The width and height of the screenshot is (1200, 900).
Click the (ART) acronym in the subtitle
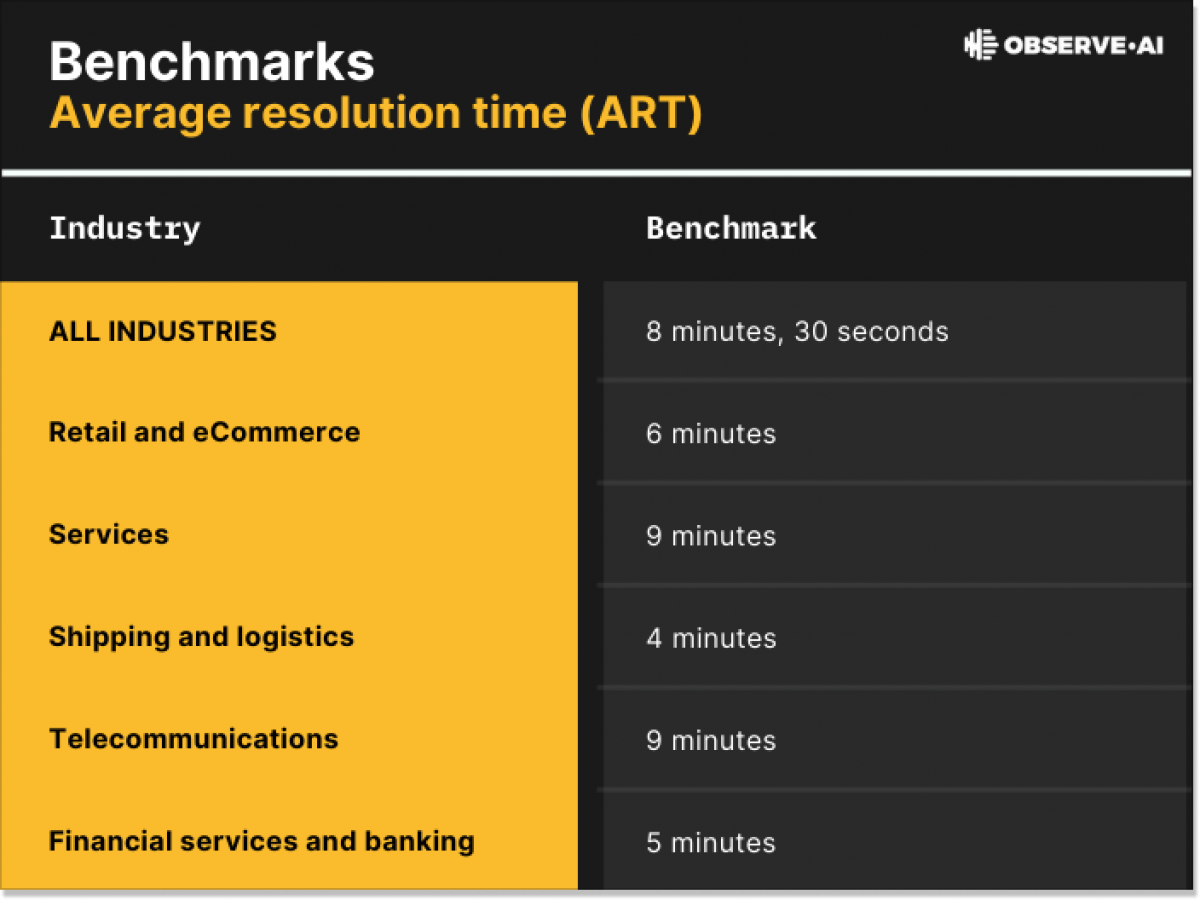[x=640, y=113]
